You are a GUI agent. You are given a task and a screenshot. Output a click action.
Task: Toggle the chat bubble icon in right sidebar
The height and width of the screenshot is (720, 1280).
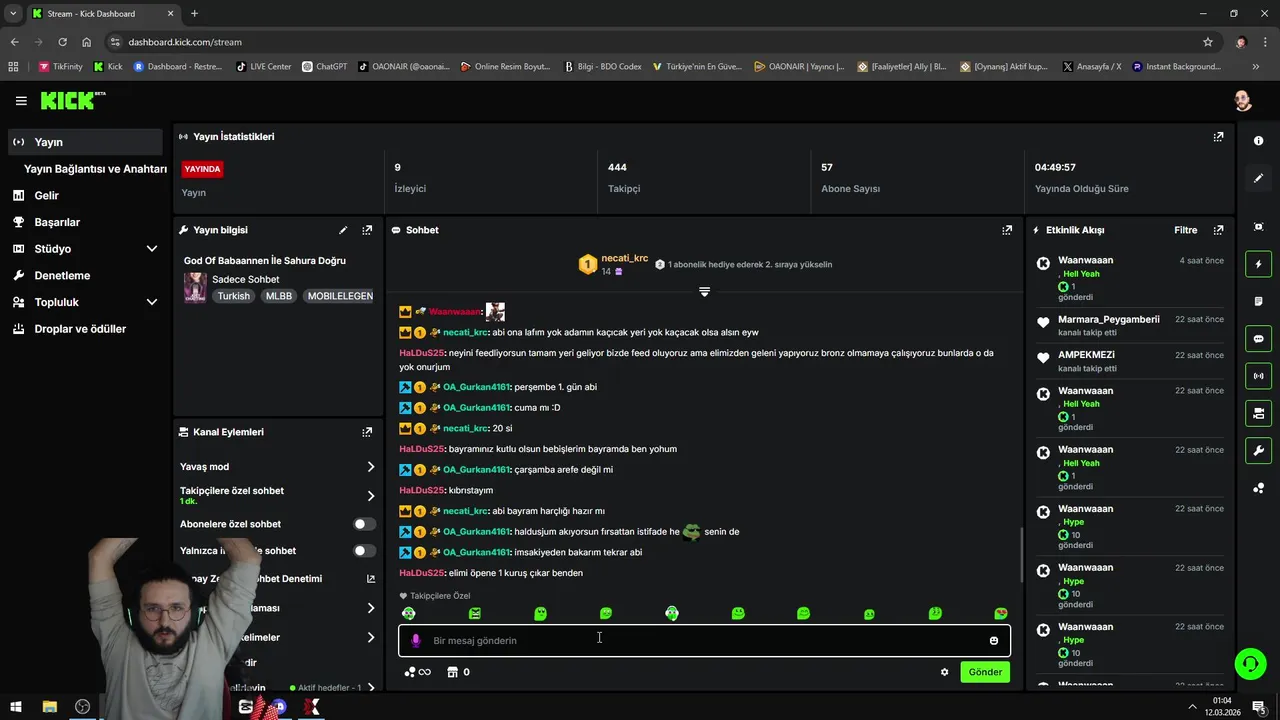click(x=1258, y=339)
